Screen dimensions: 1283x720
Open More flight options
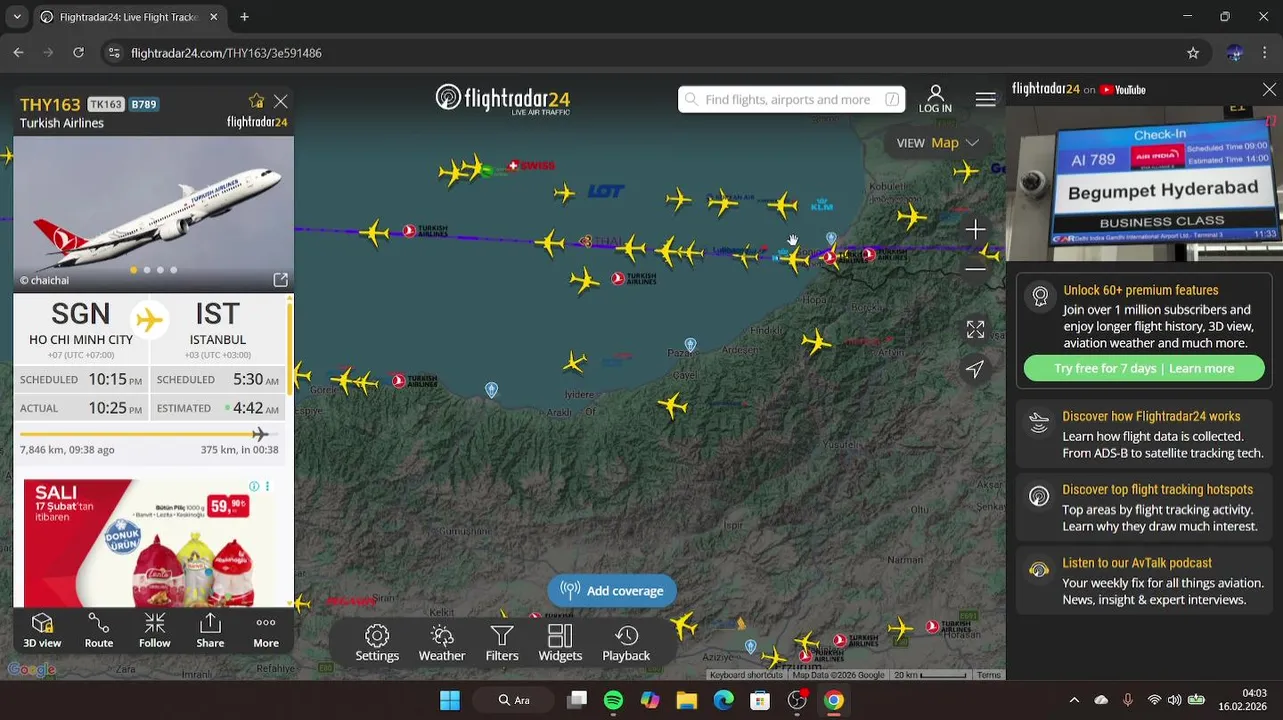[266, 631]
